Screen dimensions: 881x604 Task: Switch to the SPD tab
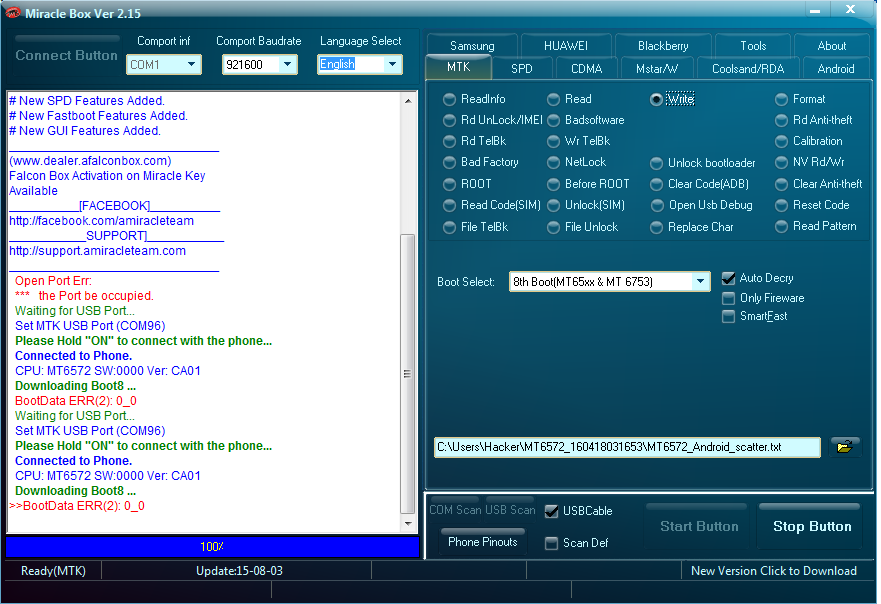click(x=521, y=69)
